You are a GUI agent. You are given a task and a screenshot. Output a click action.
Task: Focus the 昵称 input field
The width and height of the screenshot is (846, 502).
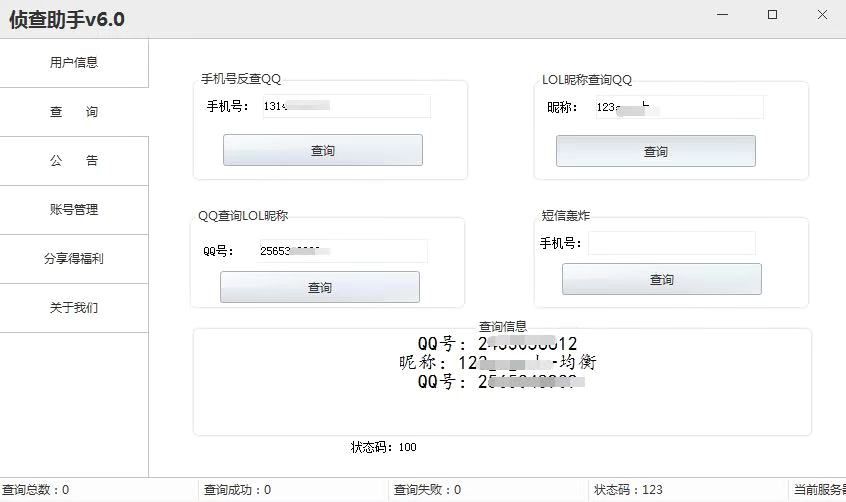pyautogui.click(x=679, y=107)
